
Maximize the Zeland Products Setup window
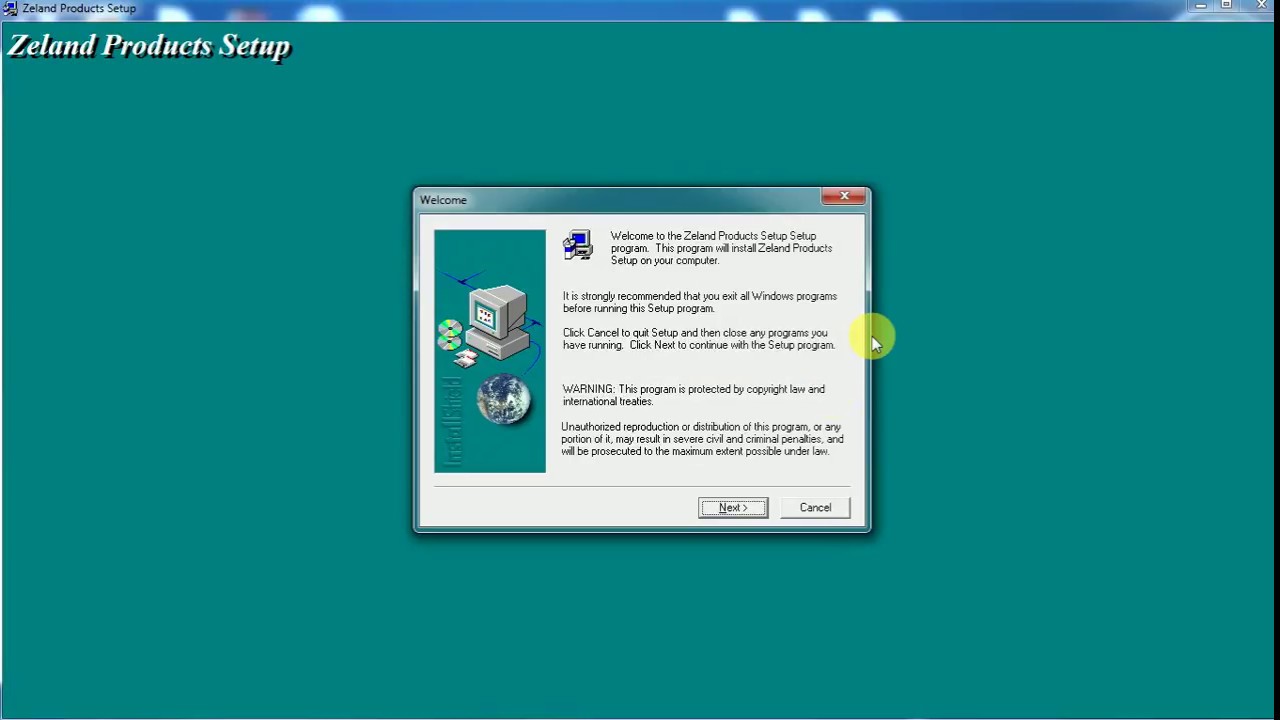pyautogui.click(x=1226, y=6)
